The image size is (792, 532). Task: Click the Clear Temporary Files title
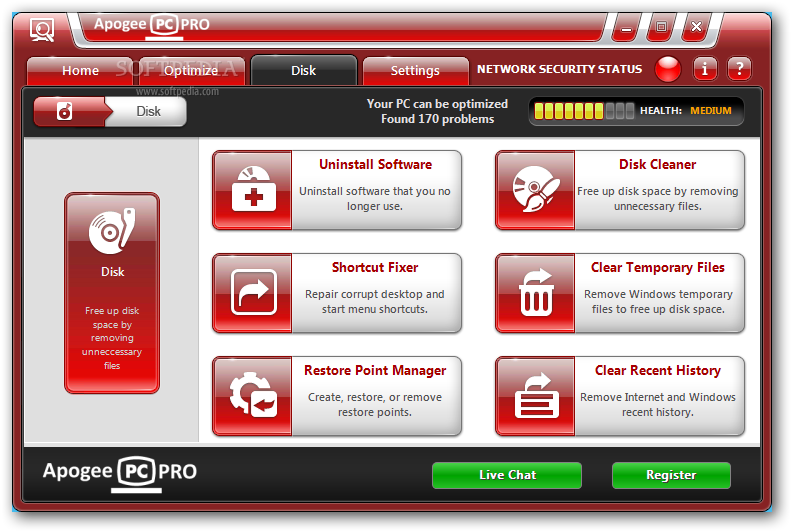(x=658, y=268)
